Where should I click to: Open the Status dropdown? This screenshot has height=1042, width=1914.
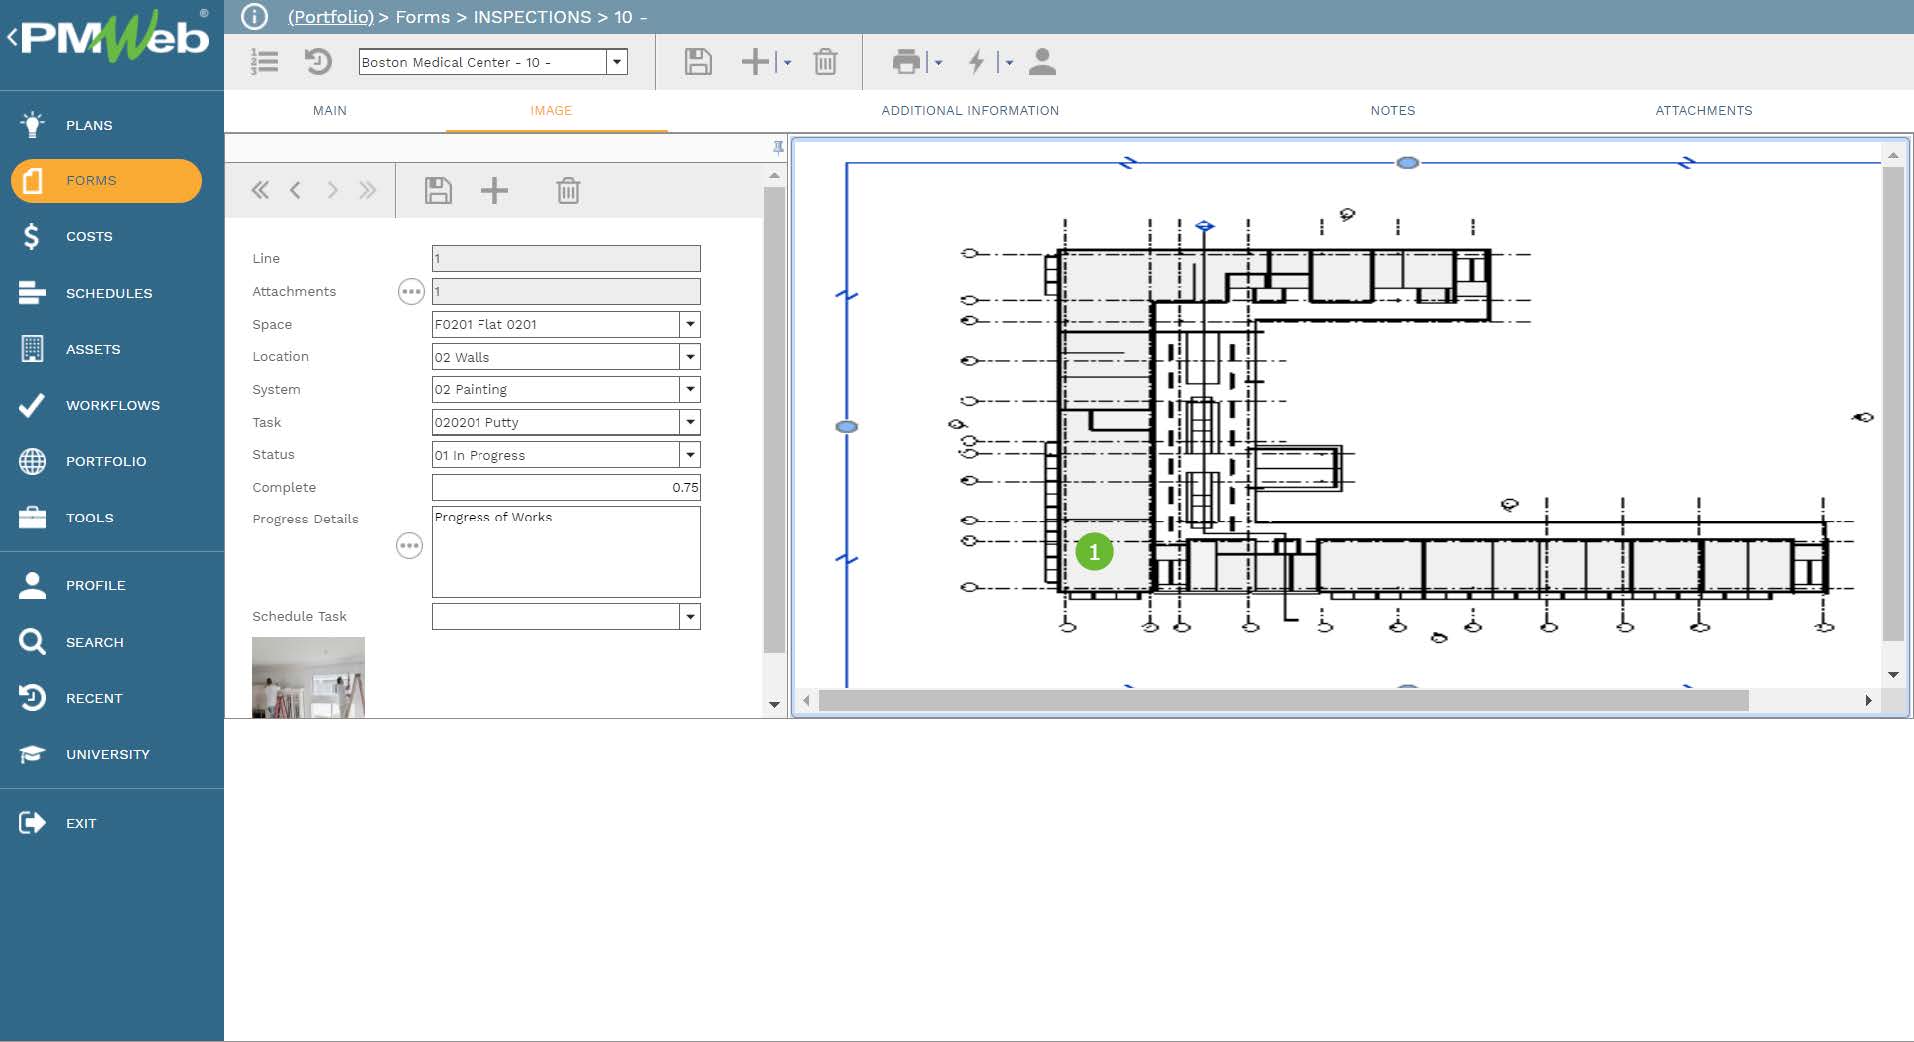(690, 455)
